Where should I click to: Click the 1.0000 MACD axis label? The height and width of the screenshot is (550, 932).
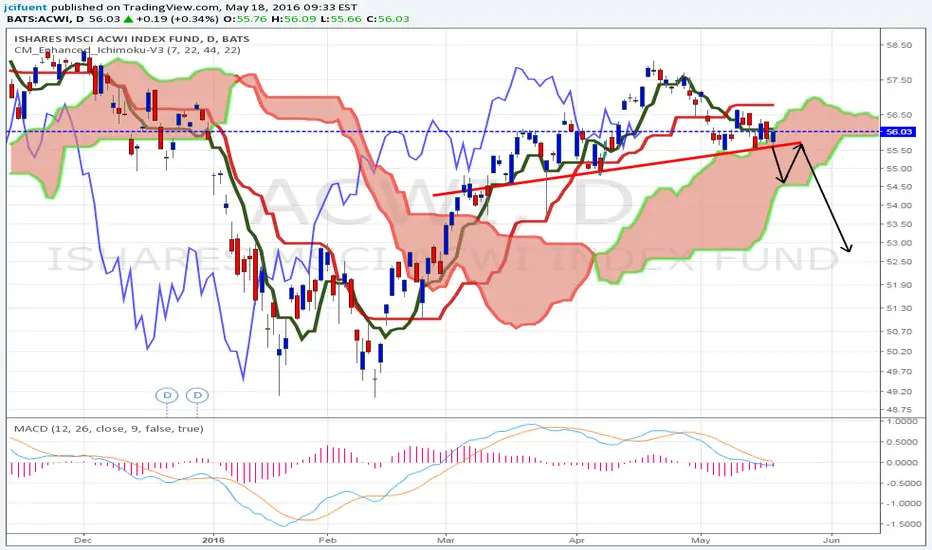[902, 422]
